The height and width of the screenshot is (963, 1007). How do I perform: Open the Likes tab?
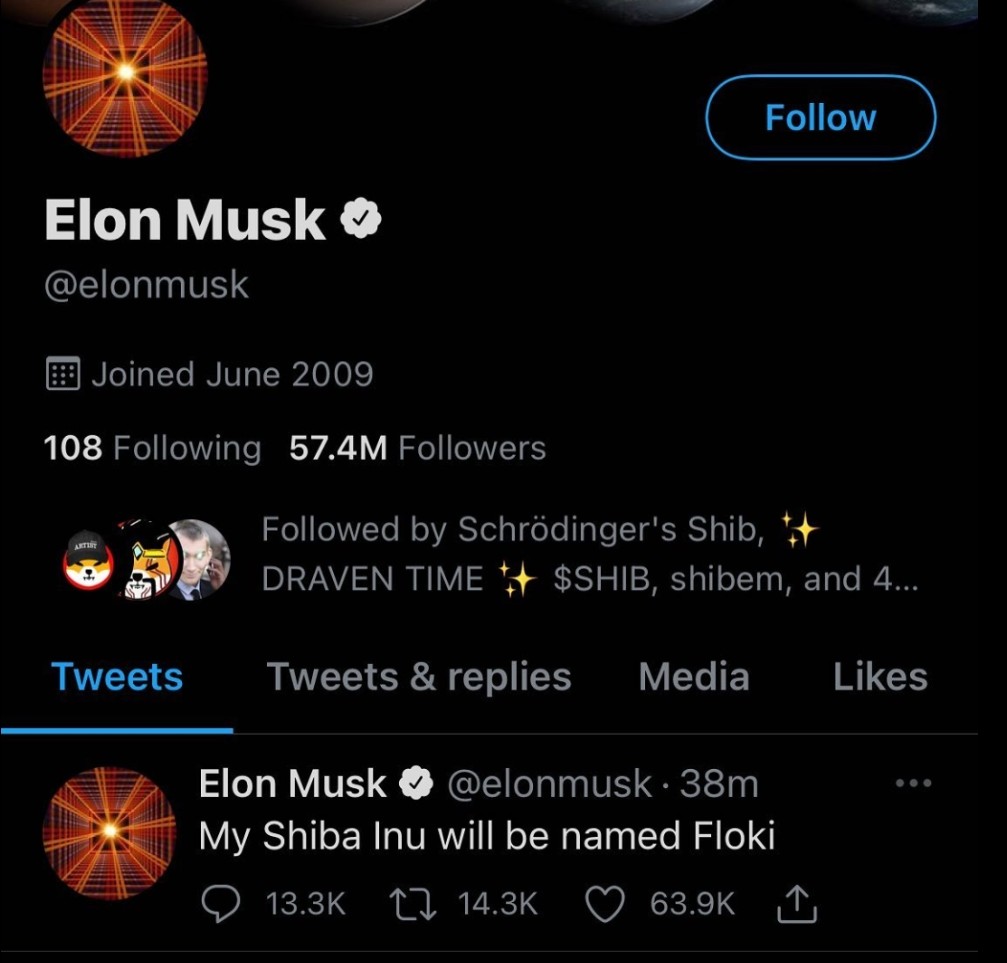[880, 677]
